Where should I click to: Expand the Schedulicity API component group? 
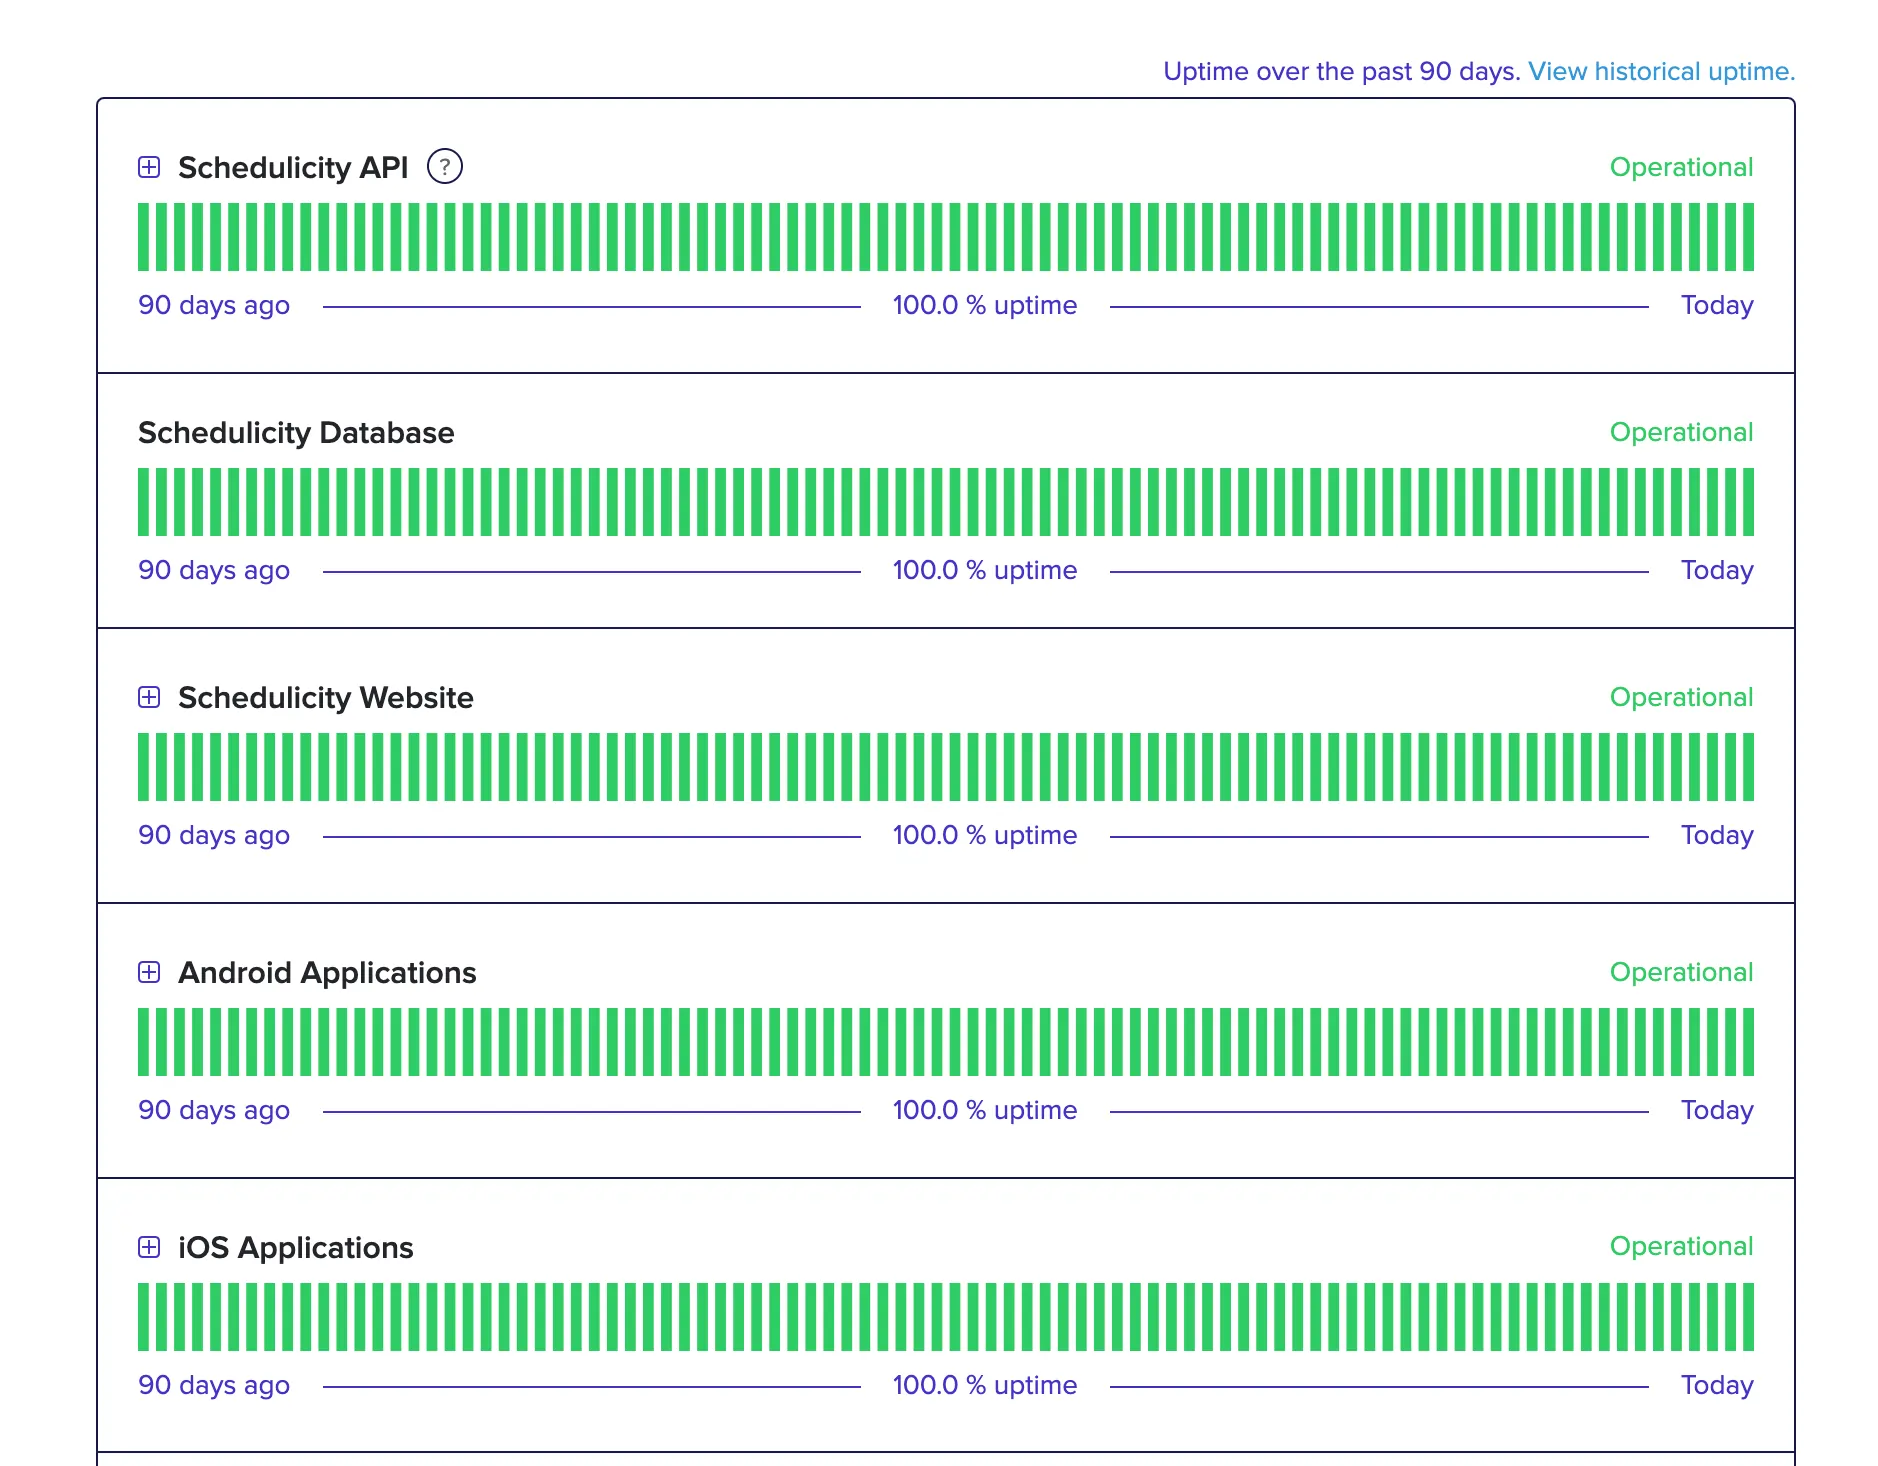pos(149,167)
